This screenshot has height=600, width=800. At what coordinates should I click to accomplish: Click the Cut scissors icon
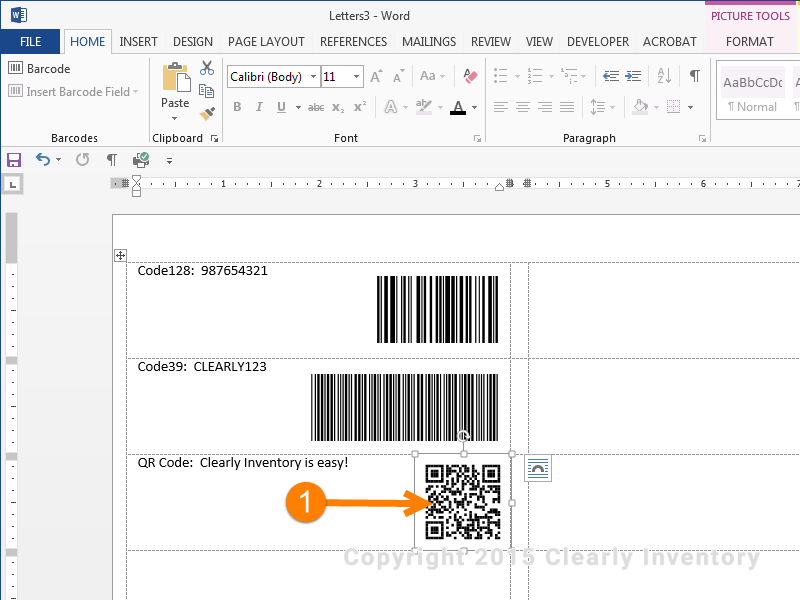tap(207, 68)
